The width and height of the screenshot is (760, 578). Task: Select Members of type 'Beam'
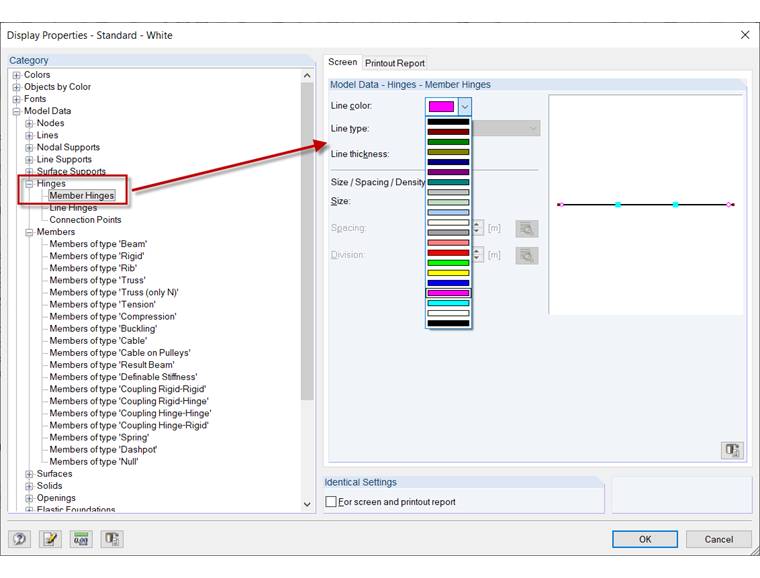click(98, 244)
